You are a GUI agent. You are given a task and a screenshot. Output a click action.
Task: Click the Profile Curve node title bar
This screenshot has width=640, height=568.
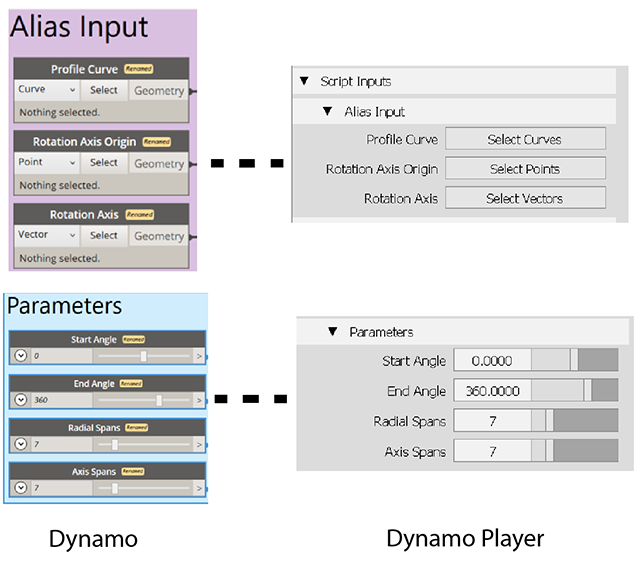coord(101,69)
